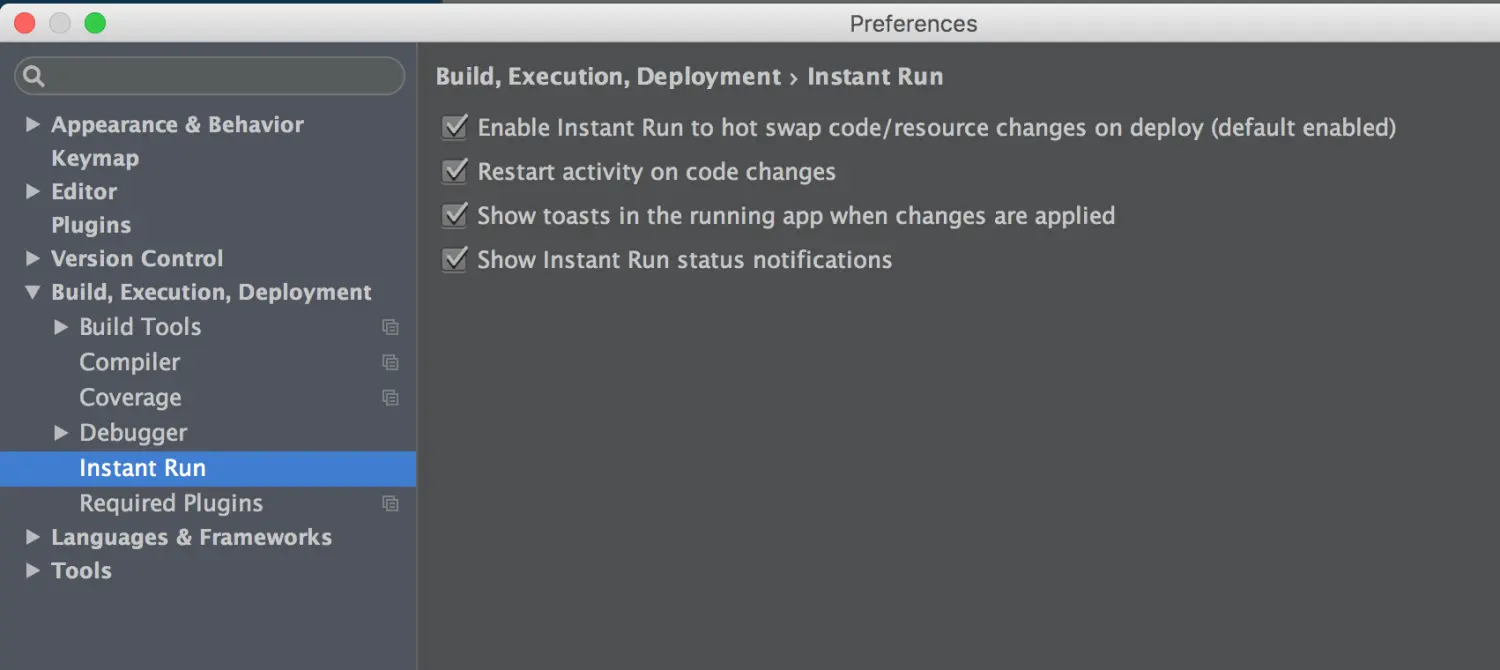
Task: Select Editor label in sidebar
Action: pos(84,191)
